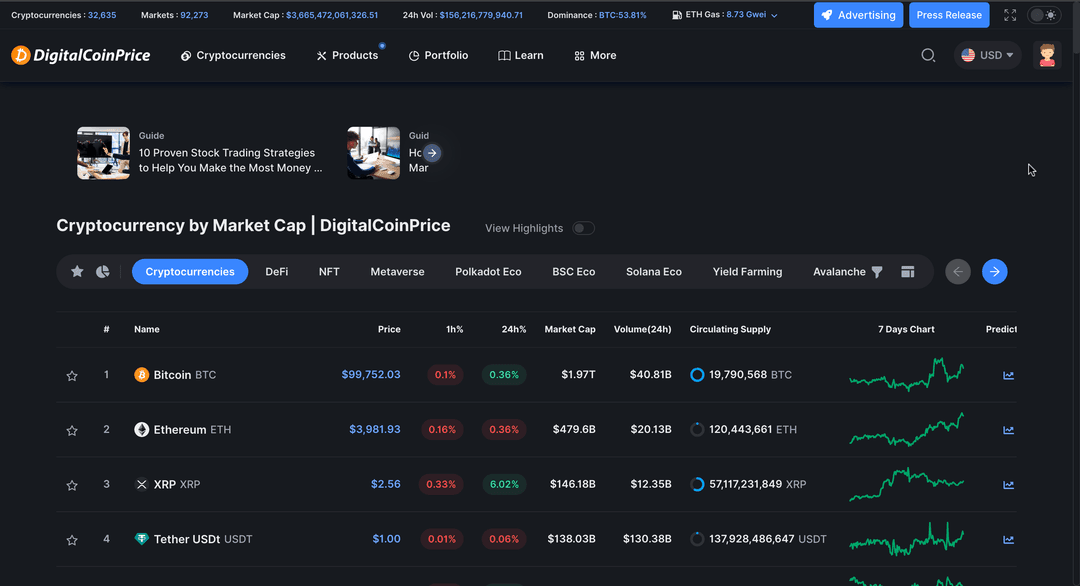Click the news carousel next arrow
Viewport: 1080px width, 586px height.
pos(432,153)
